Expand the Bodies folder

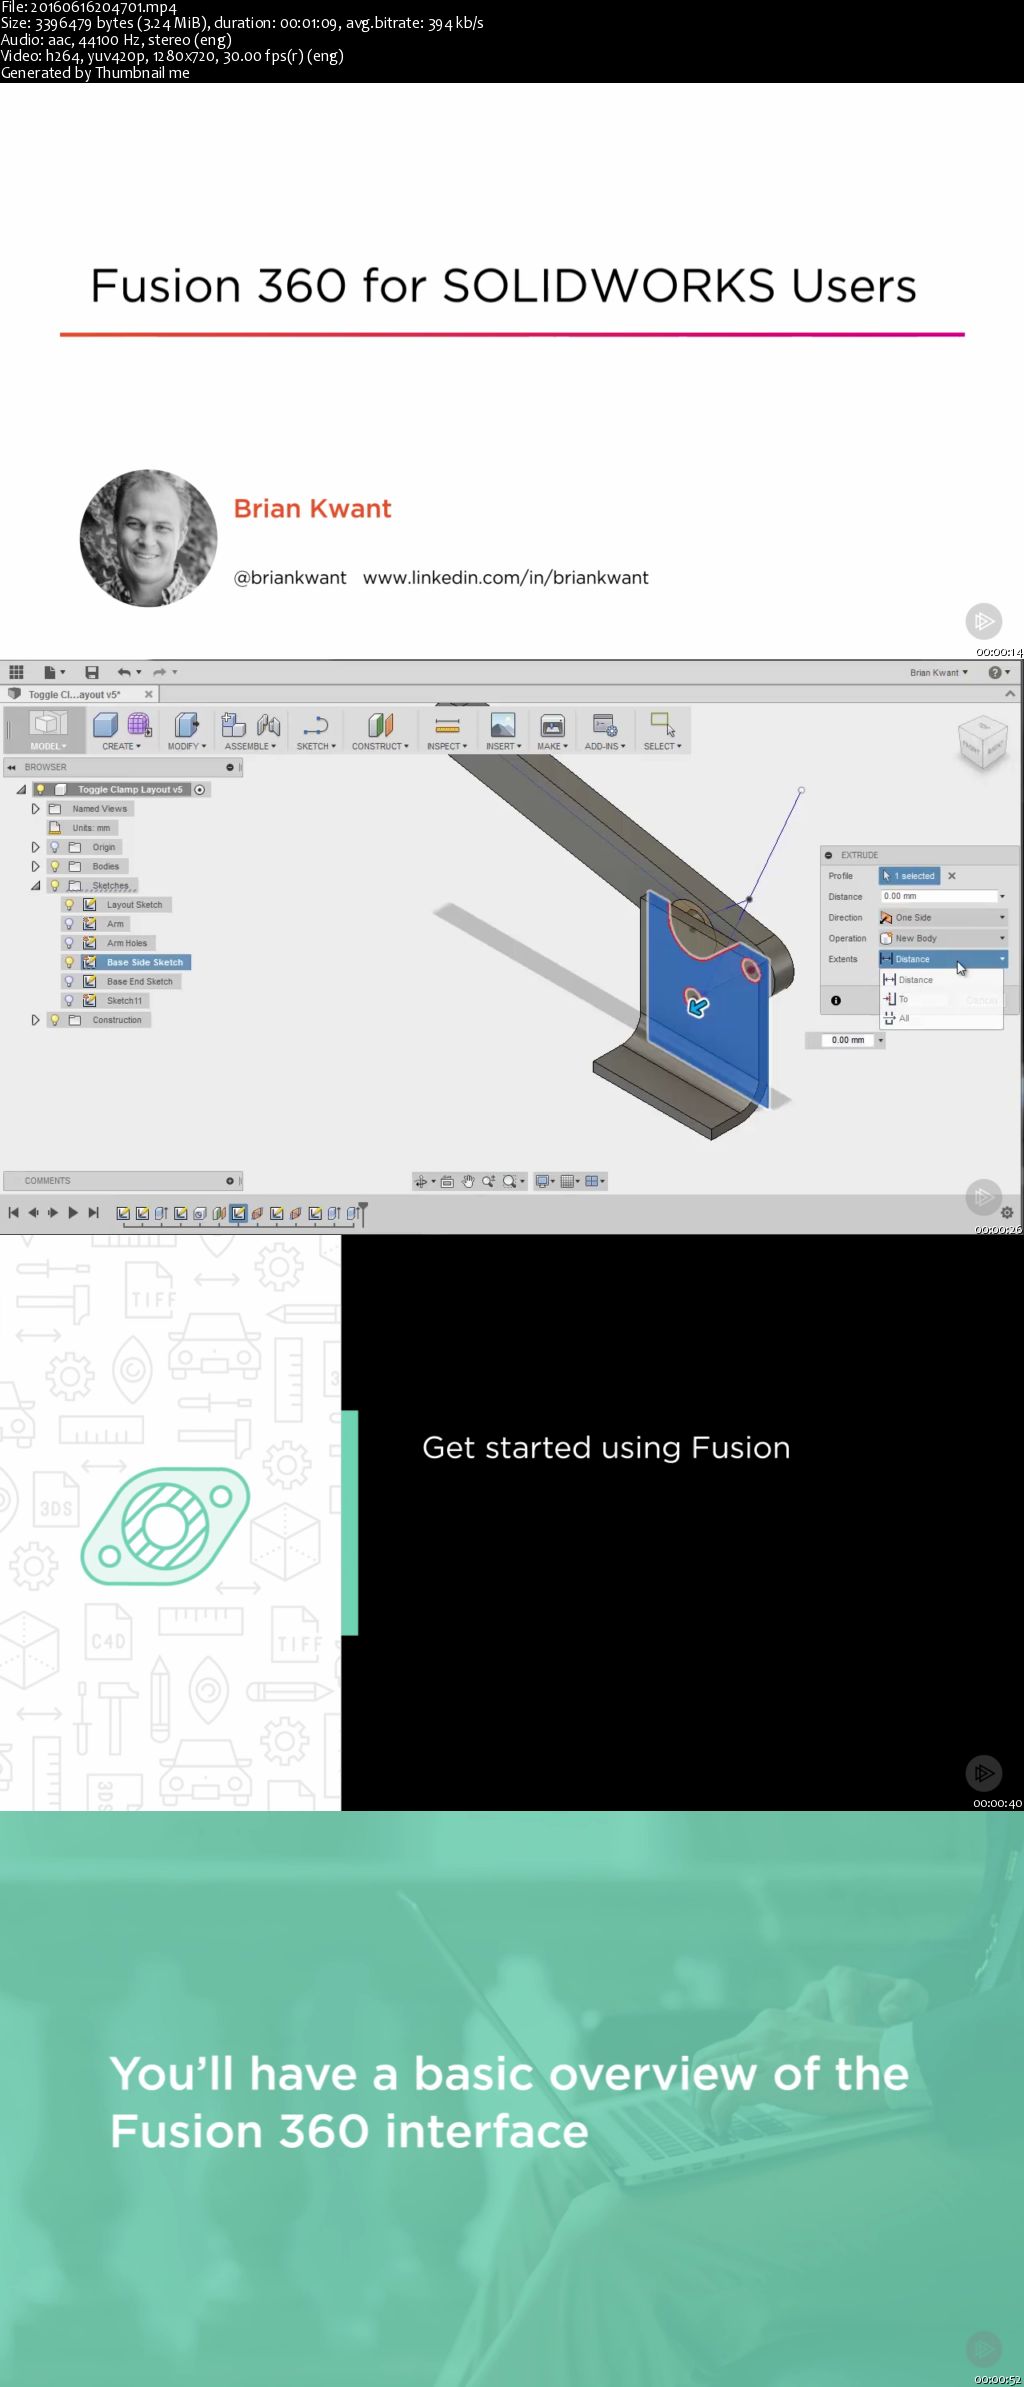coord(36,866)
